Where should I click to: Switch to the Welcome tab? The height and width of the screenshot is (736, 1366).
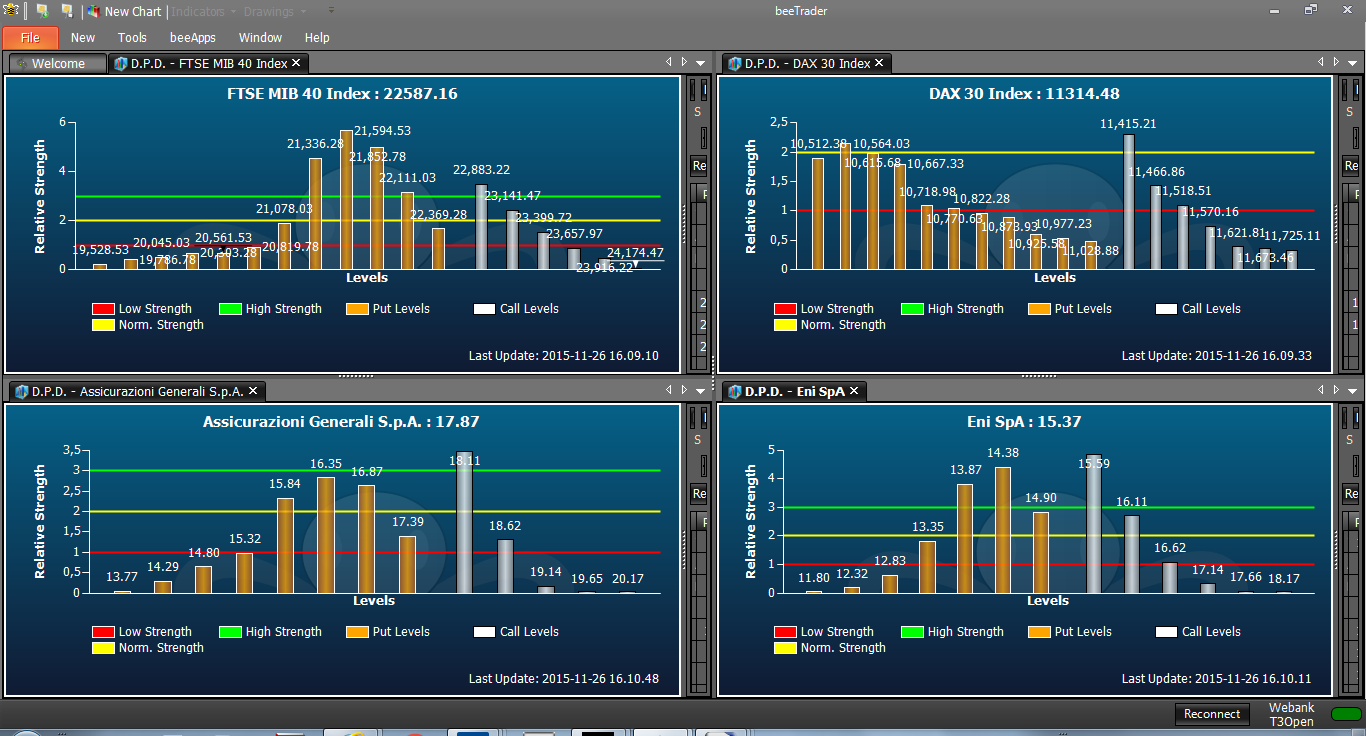click(58, 63)
